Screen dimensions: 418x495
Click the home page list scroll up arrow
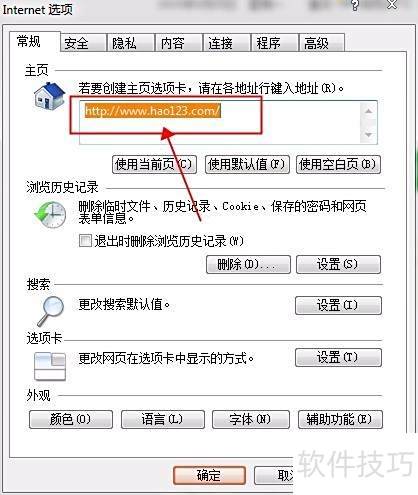[368, 111]
